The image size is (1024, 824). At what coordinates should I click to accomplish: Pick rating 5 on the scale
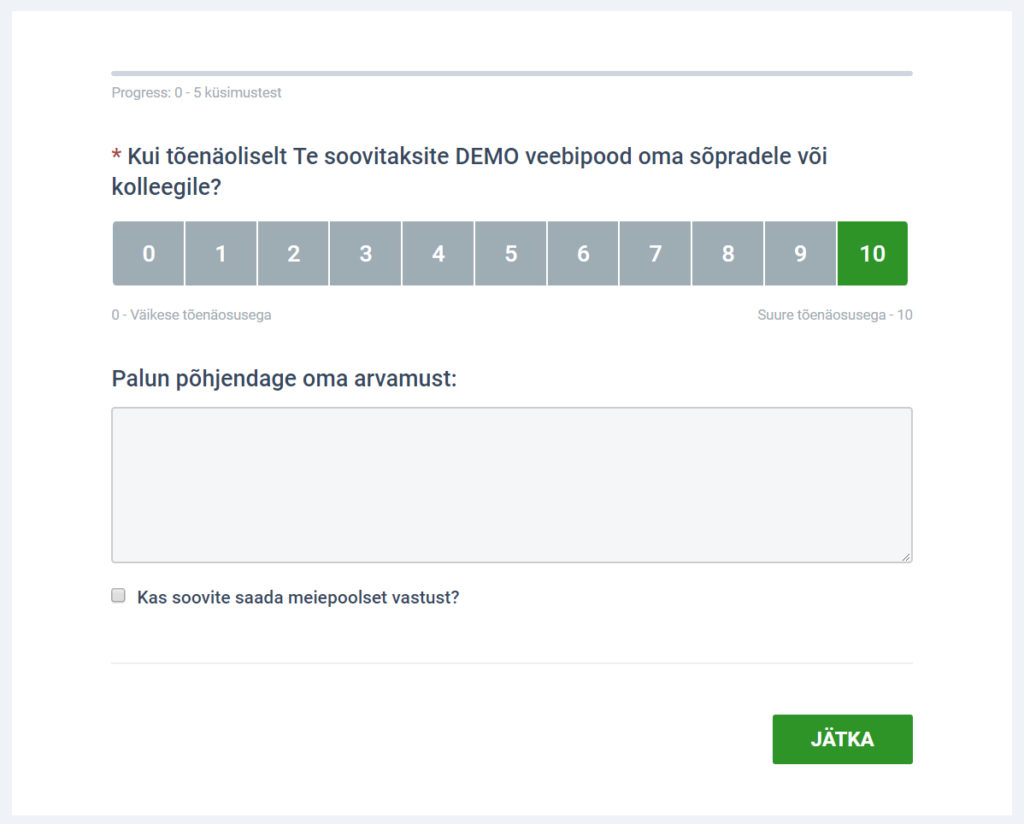511,253
